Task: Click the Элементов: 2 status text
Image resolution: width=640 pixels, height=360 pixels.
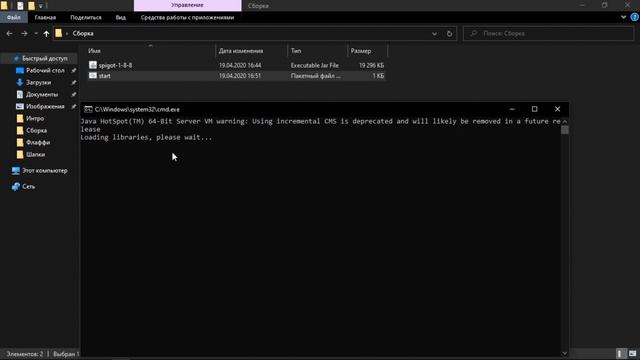Action: point(24,354)
